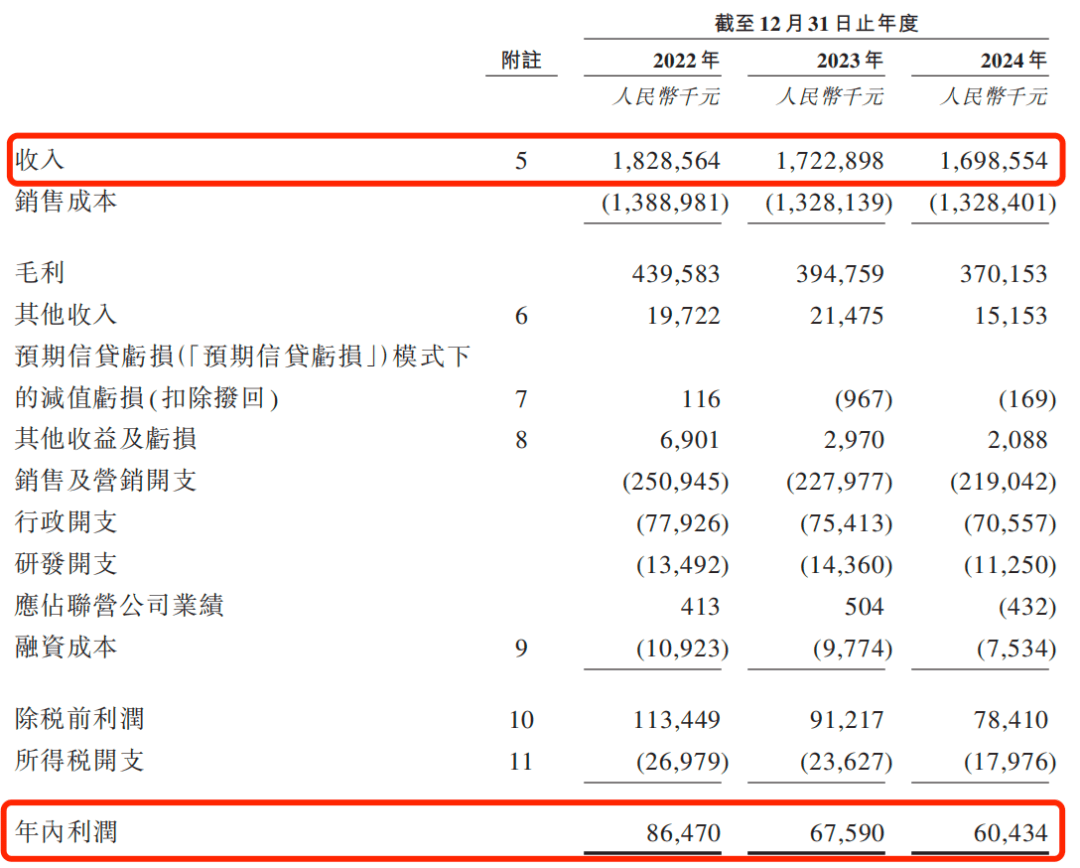Screen dimensions: 1080x868
Task: Click 2022 net profit 86,470
Action: (x=683, y=833)
